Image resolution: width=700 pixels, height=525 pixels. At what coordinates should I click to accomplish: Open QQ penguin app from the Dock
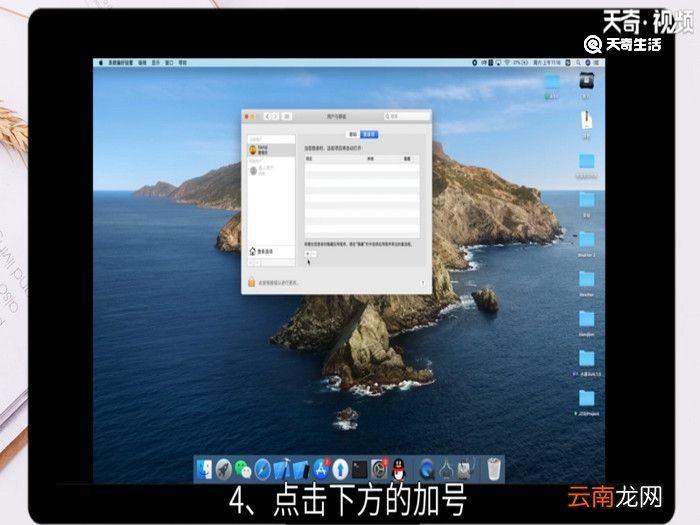tap(399, 469)
